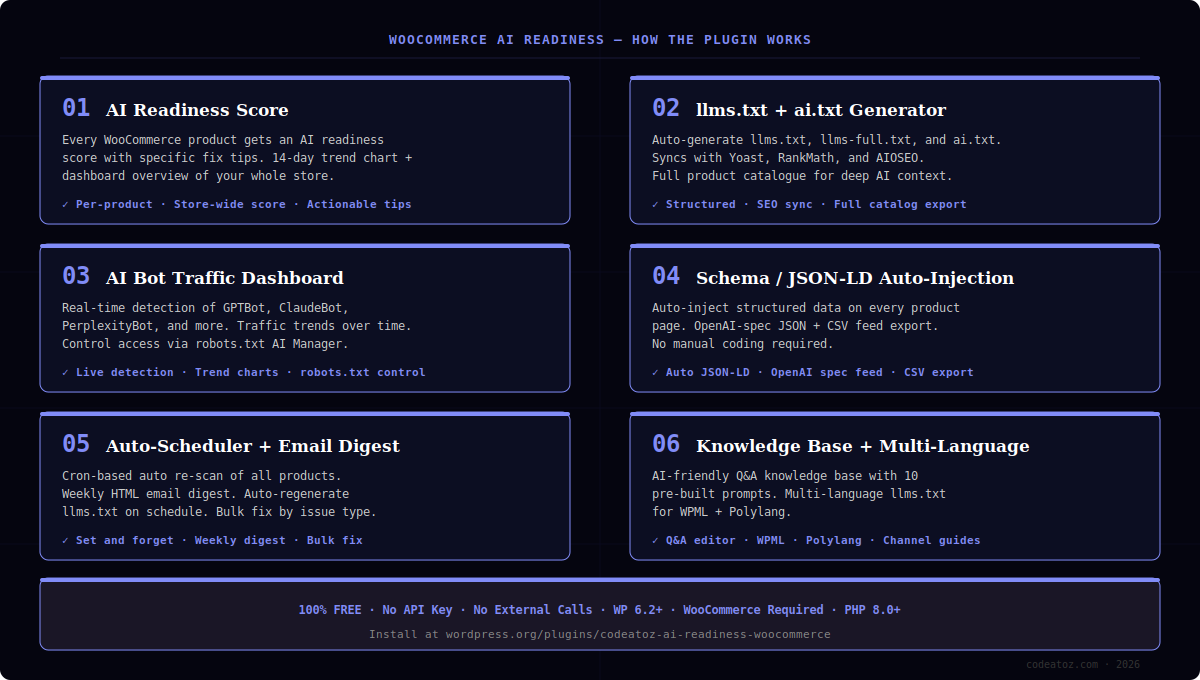Click the checkmark before 'Live detection'
Viewport: 1200px width, 680px height.
(66, 372)
